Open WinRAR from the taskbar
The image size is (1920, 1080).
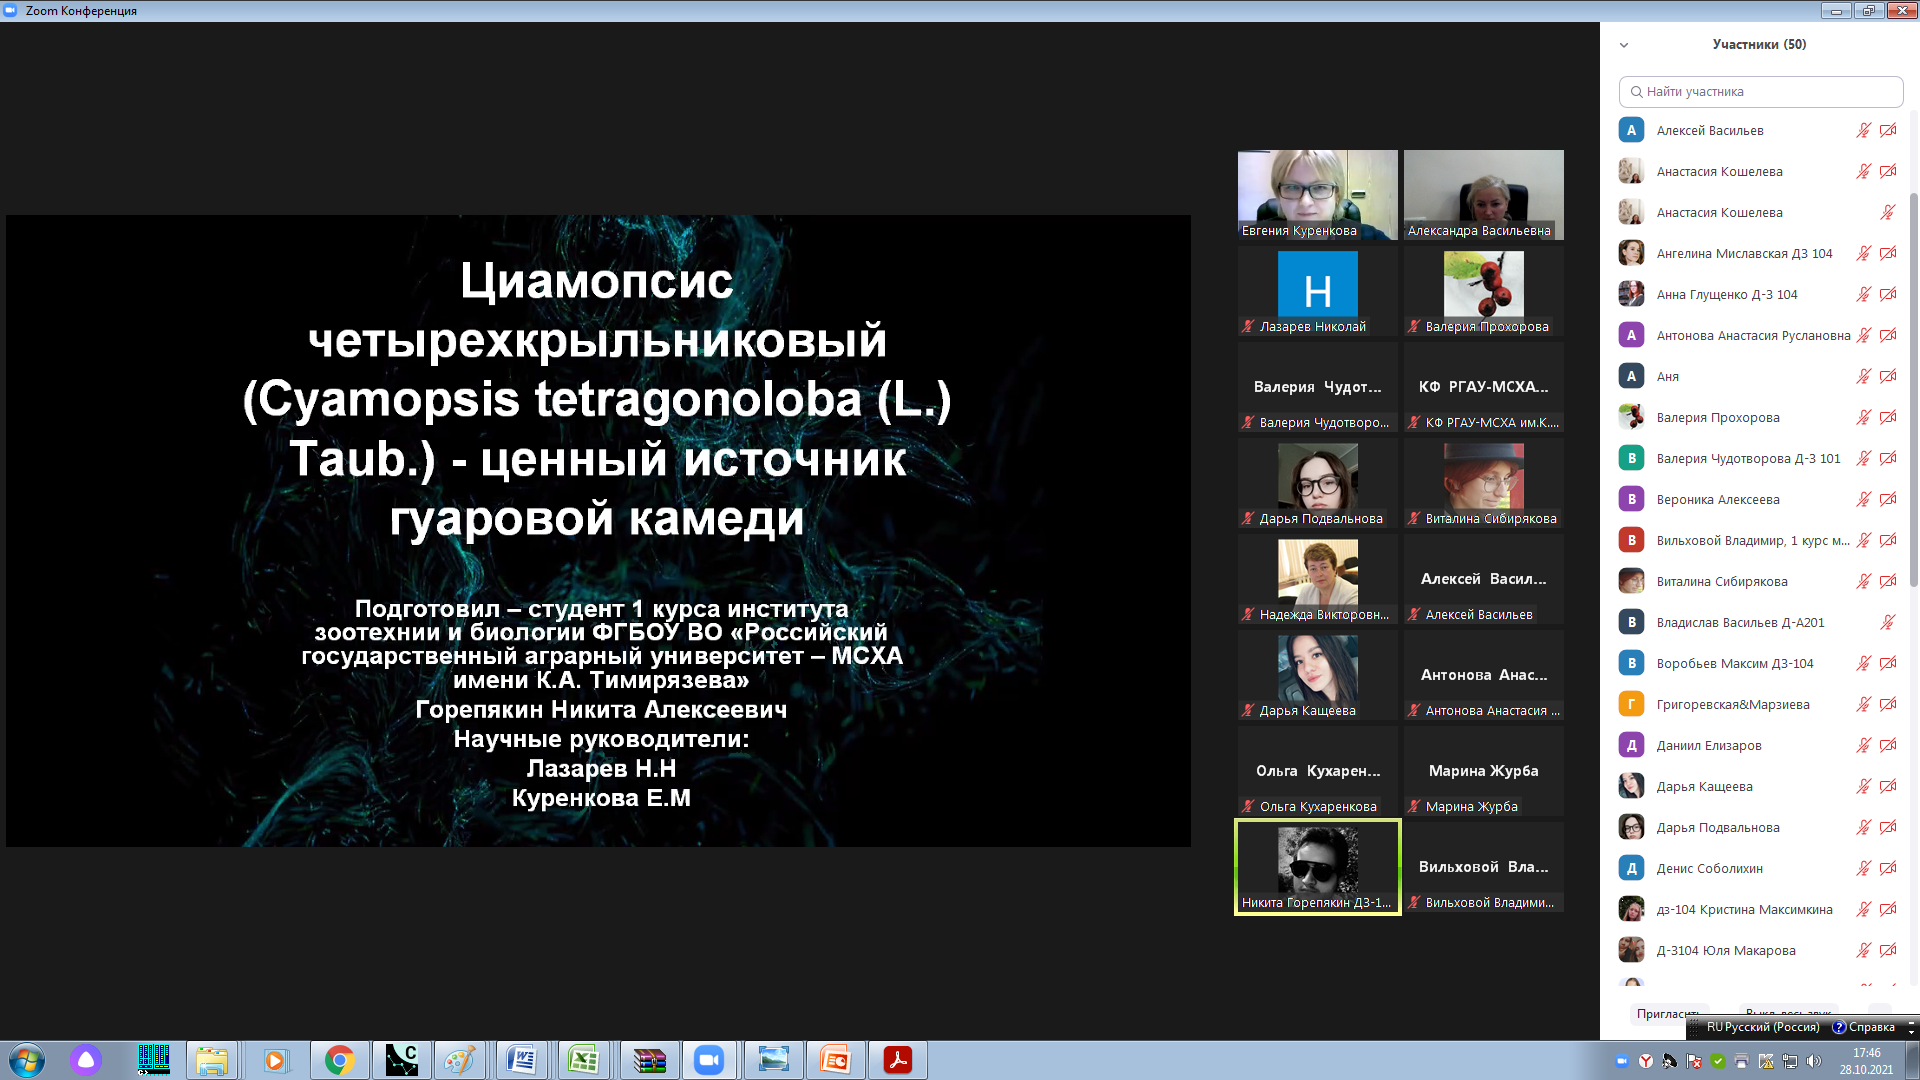pyautogui.click(x=650, y=1060)
